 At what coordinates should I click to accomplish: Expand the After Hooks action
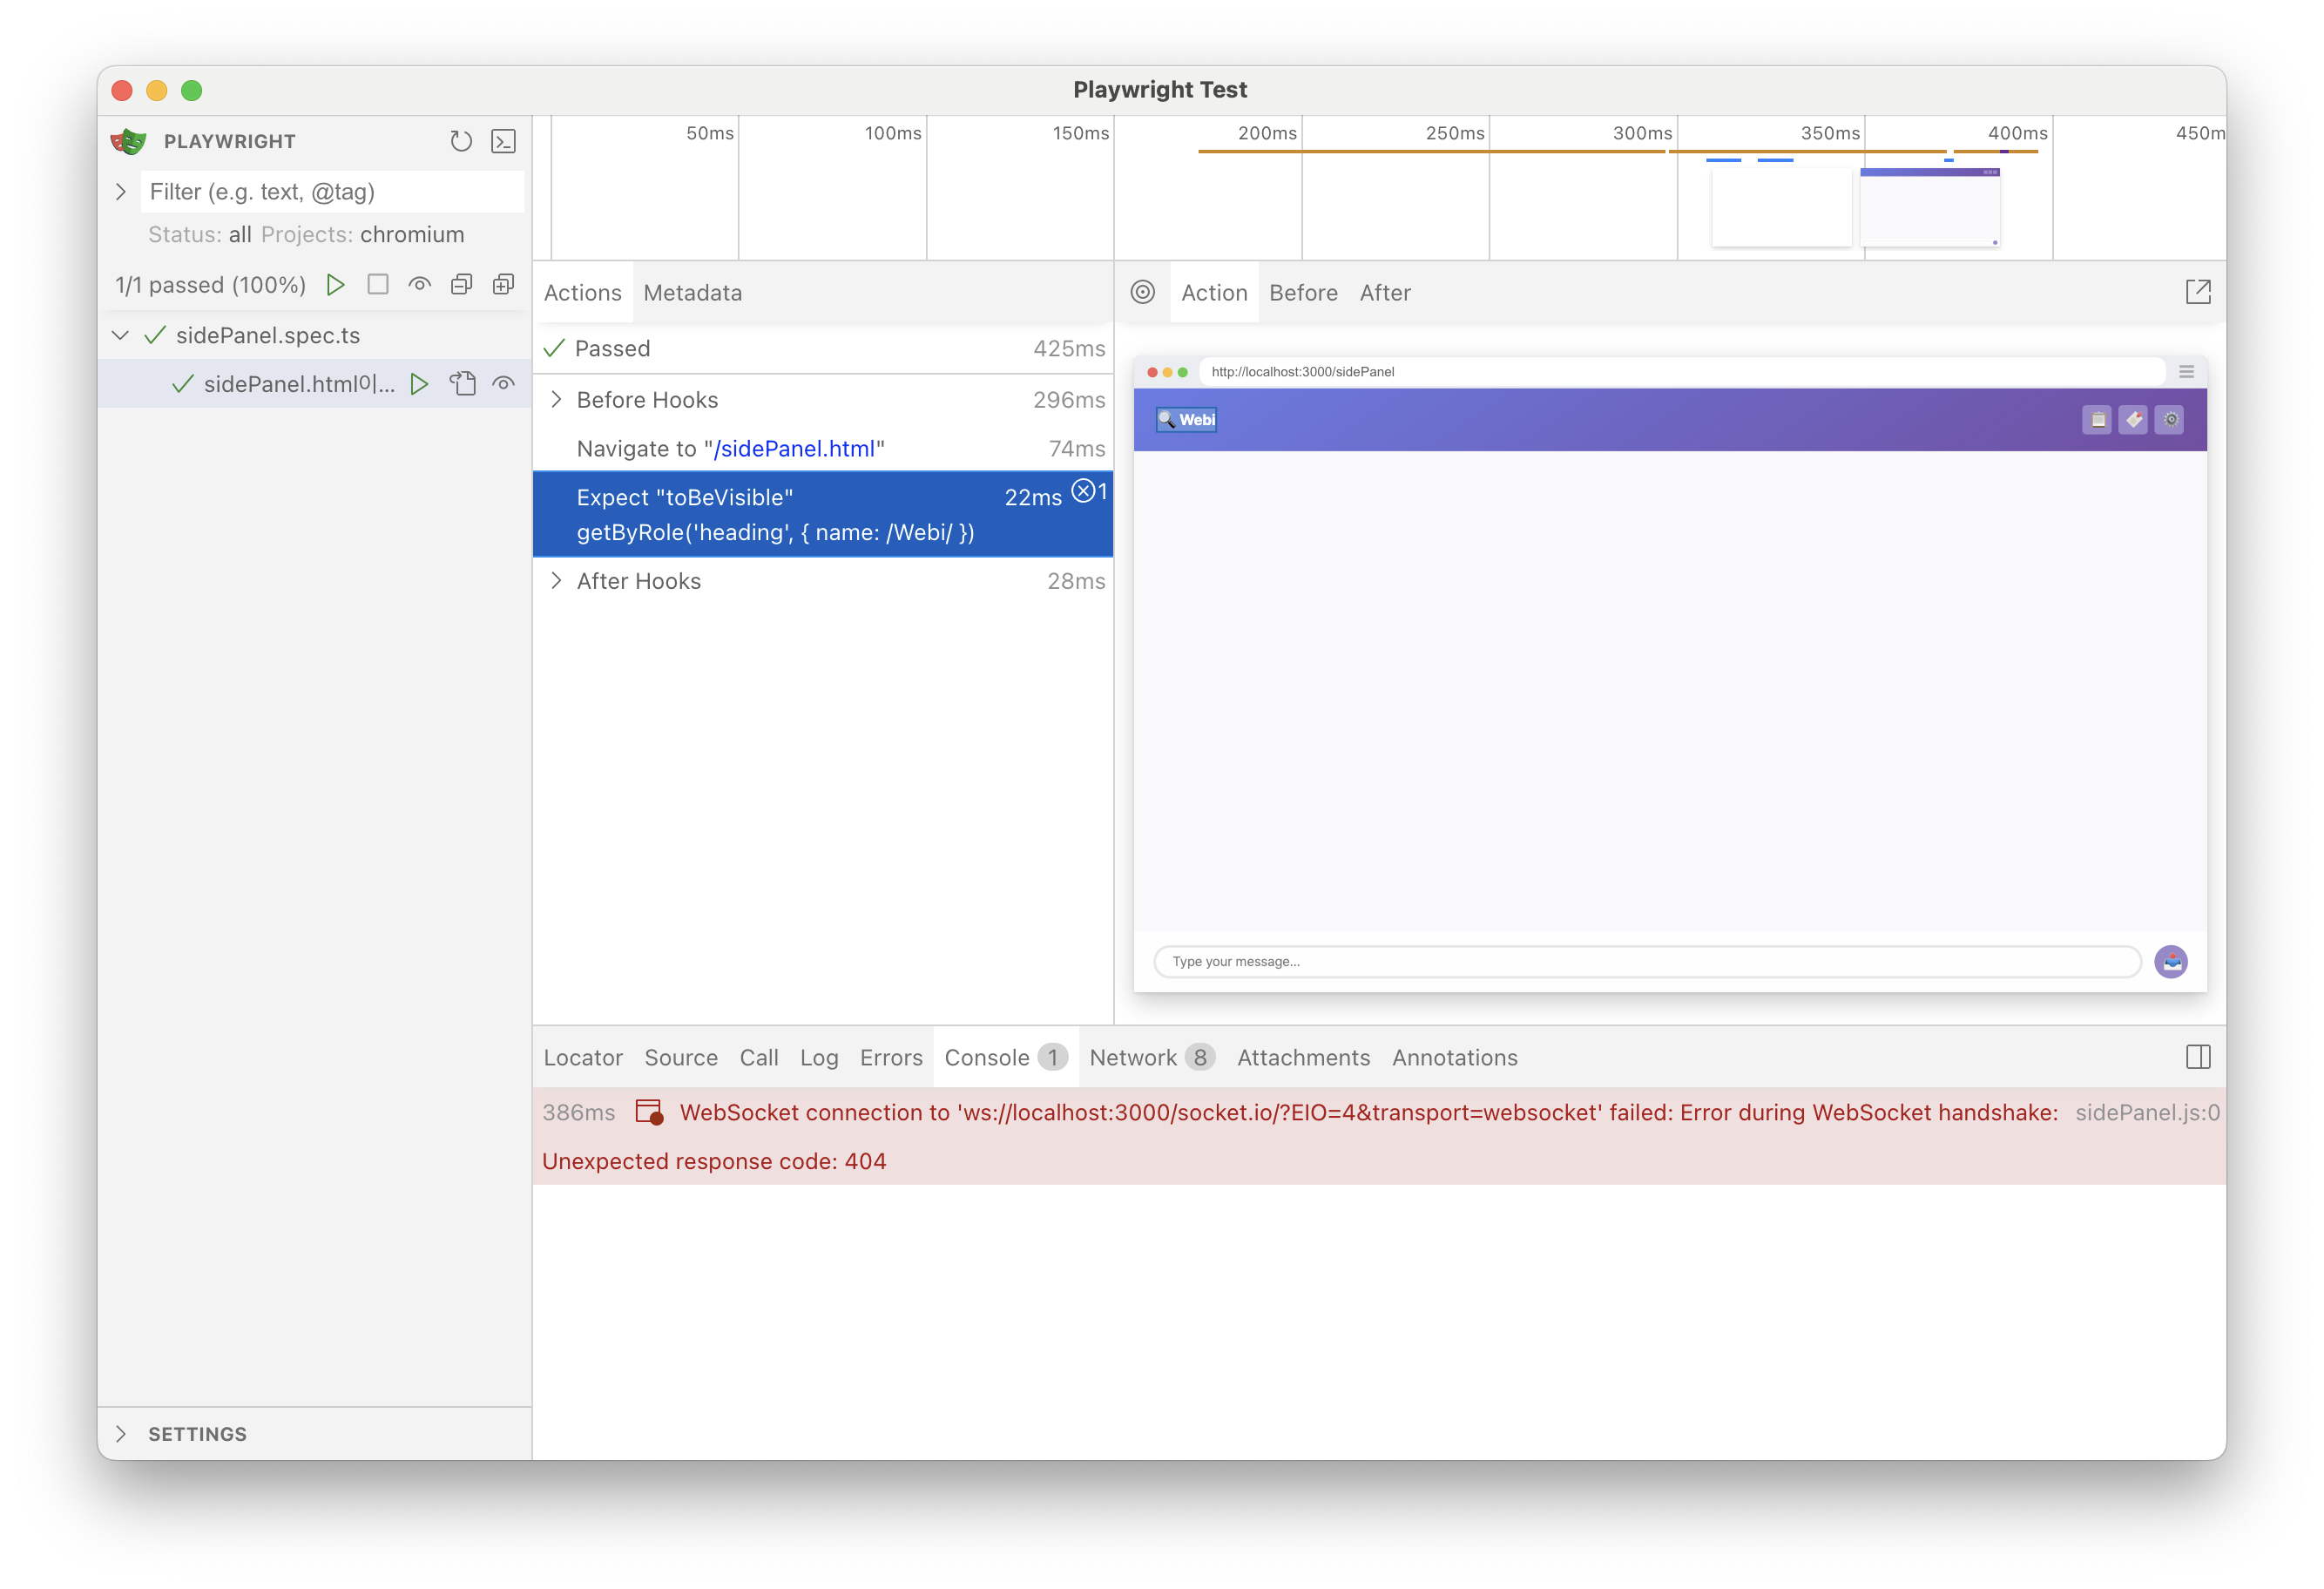click(x=557, y=581)
